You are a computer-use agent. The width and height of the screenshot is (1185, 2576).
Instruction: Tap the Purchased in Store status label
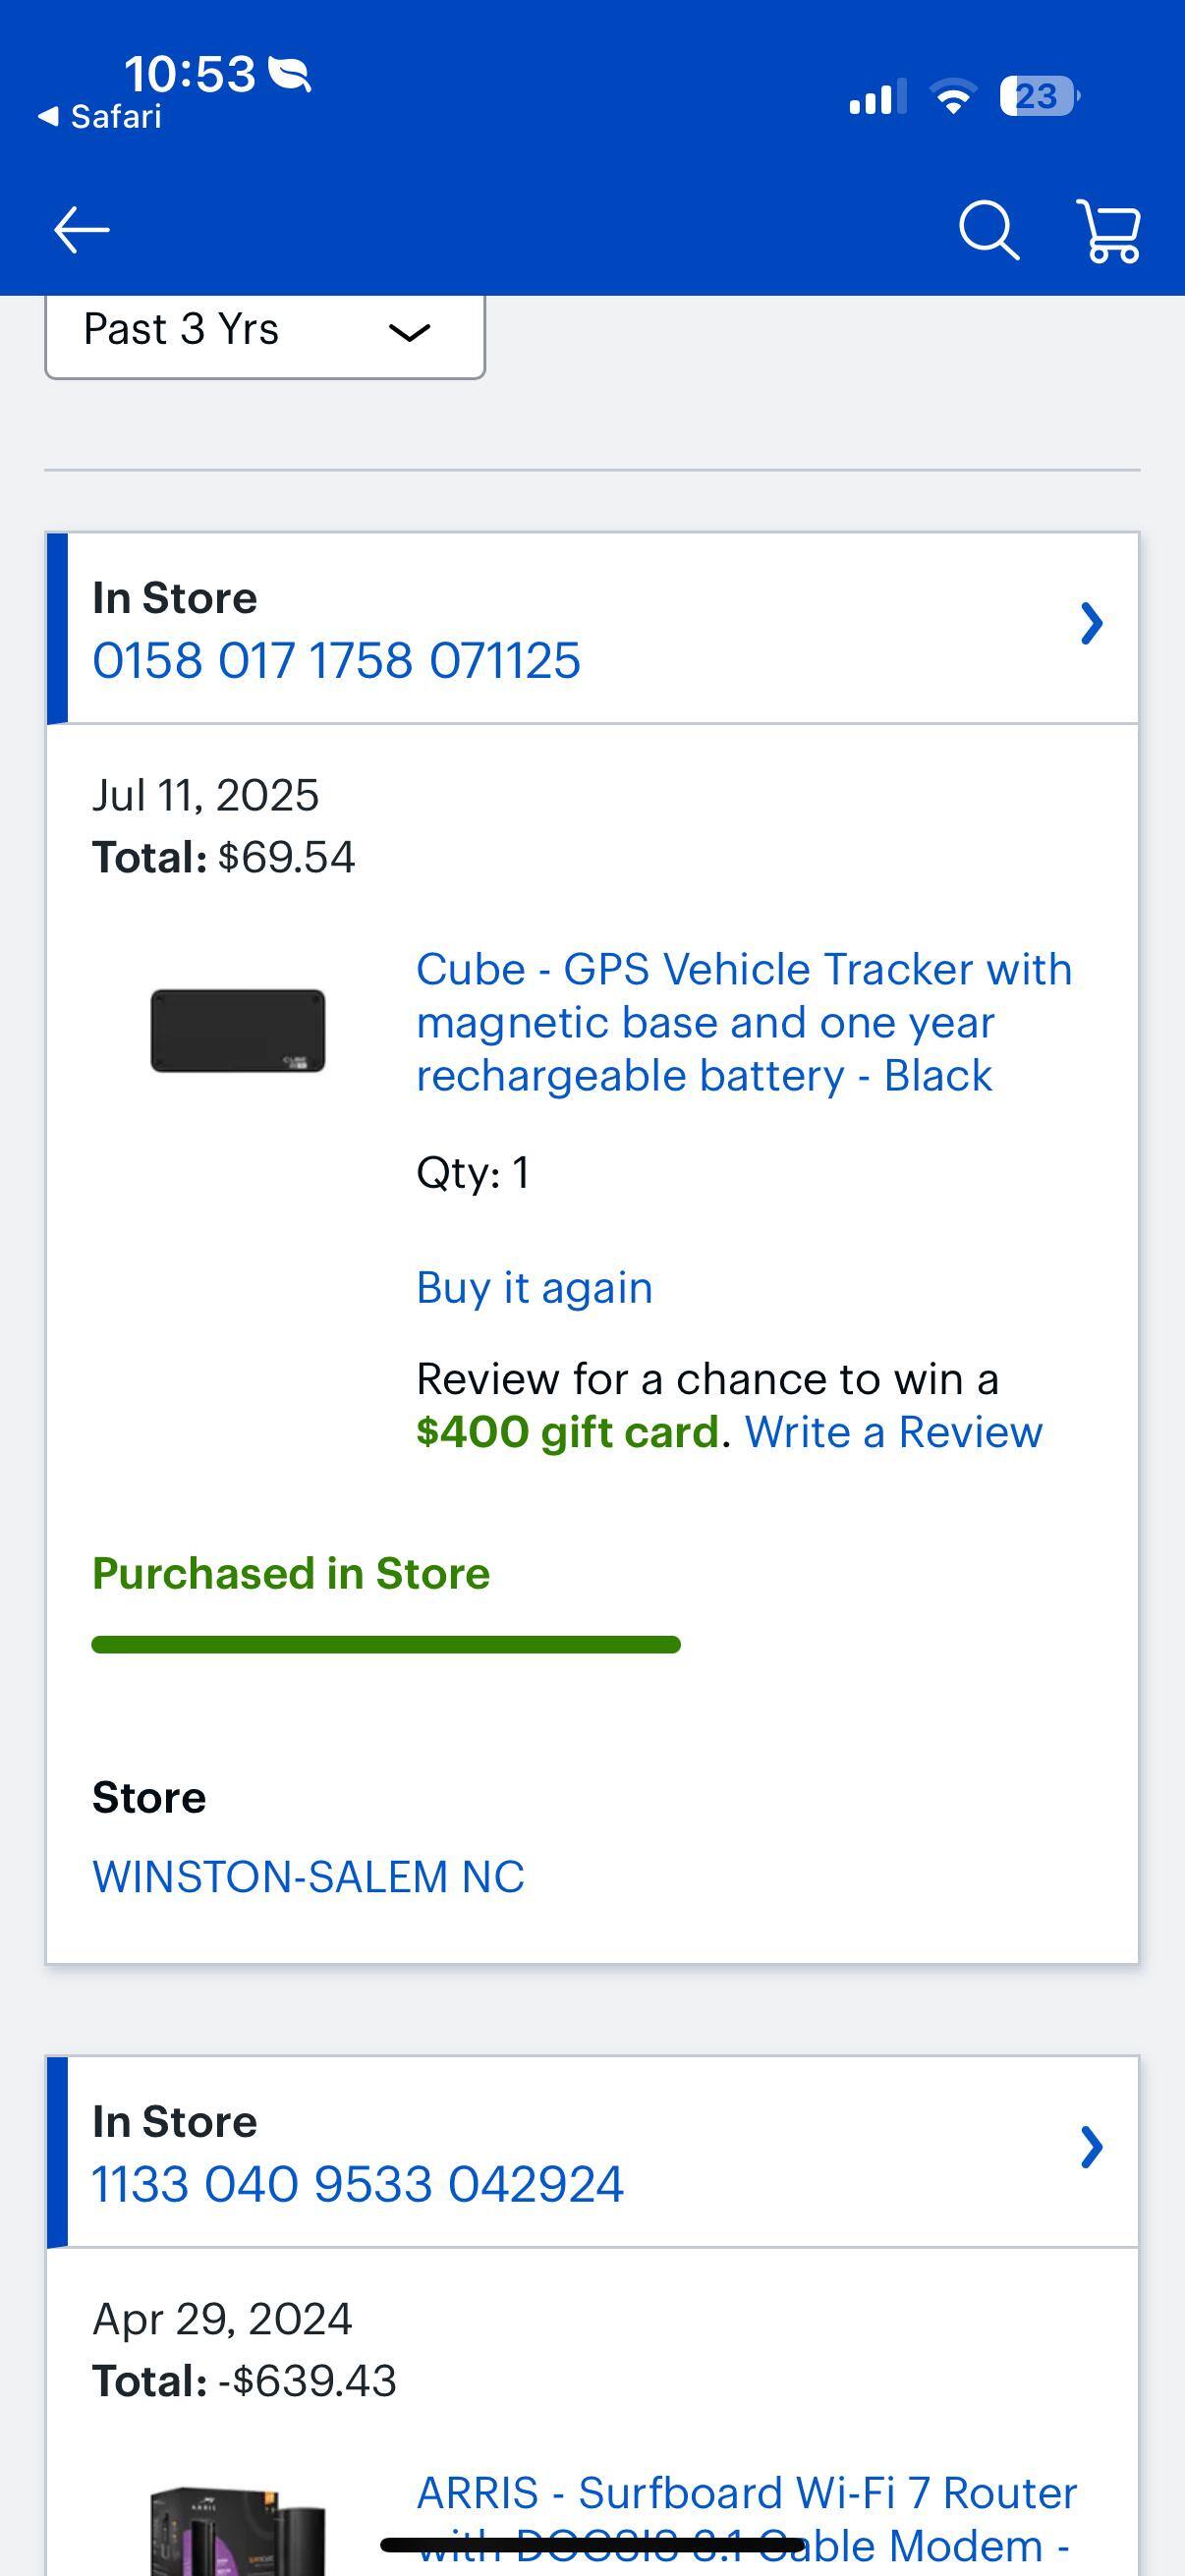click(290, 1573)
